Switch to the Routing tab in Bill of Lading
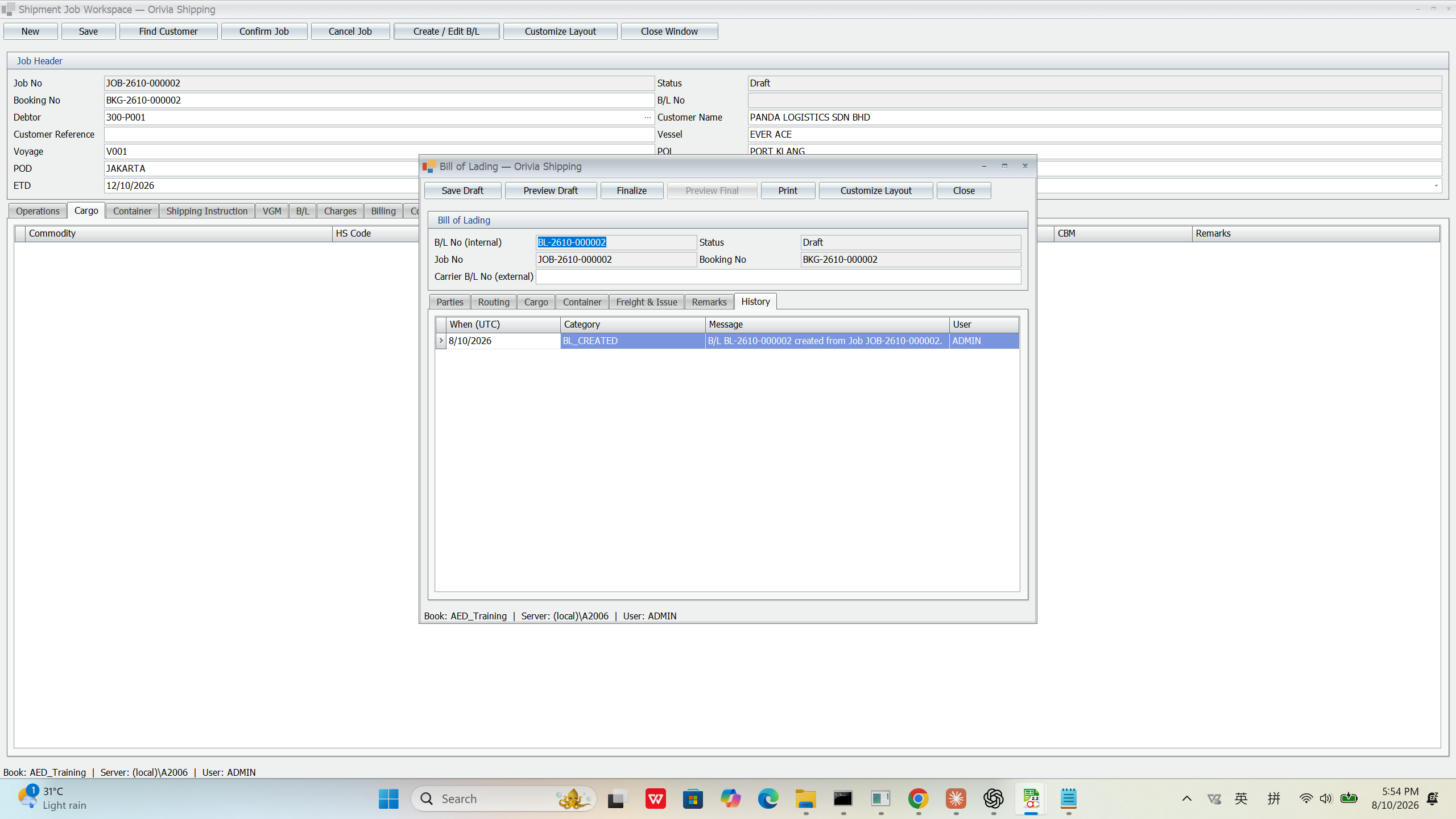This screenshot has height=819, width=1456. point(494,302)
